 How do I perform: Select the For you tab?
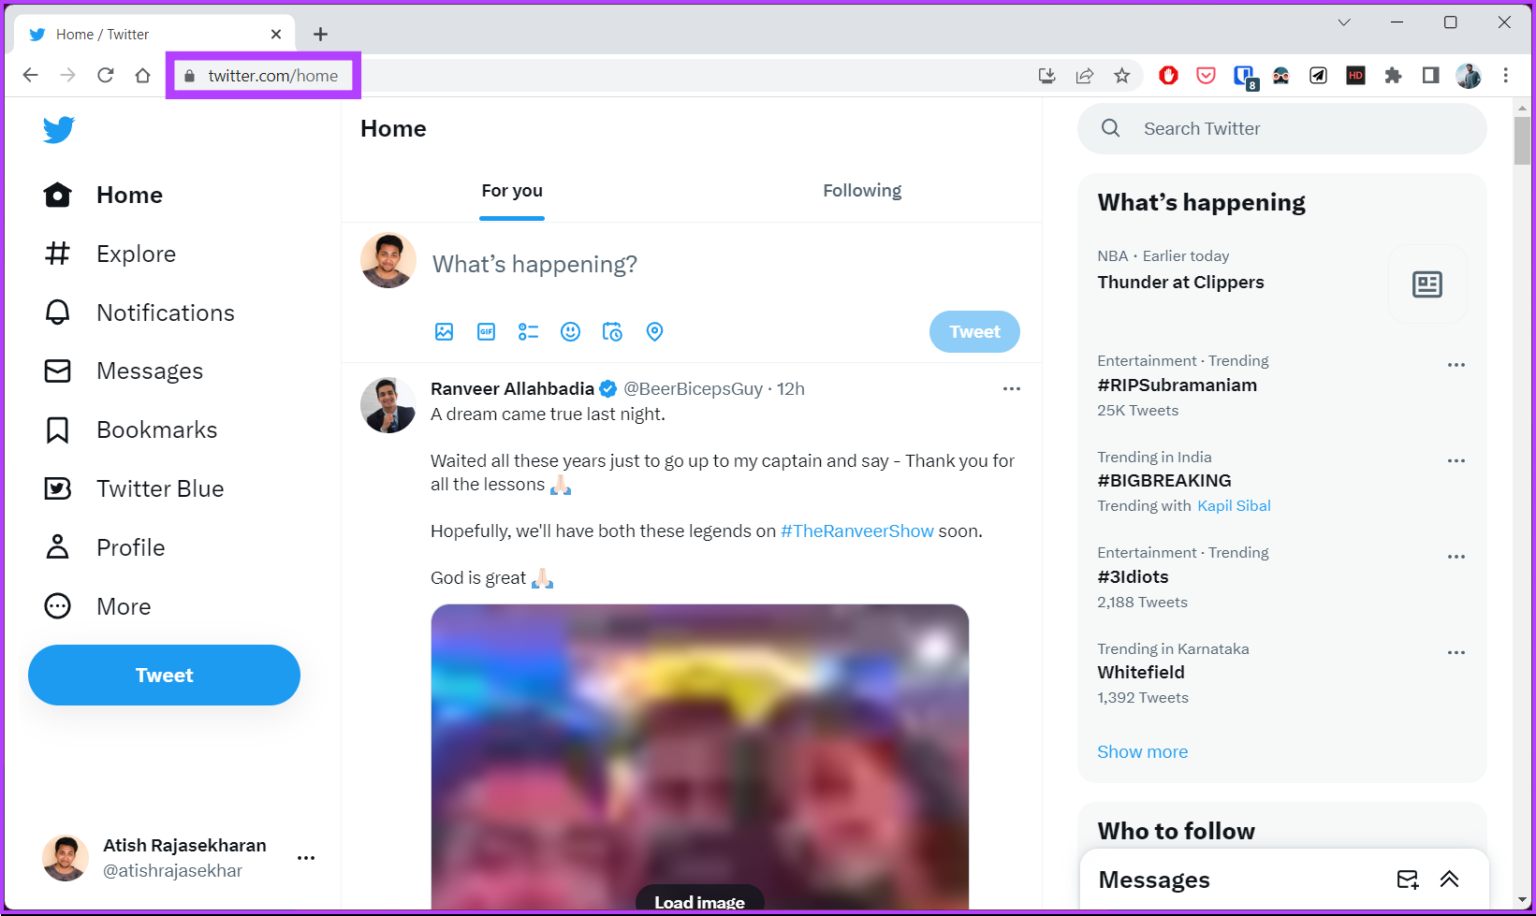coord(511,190)
